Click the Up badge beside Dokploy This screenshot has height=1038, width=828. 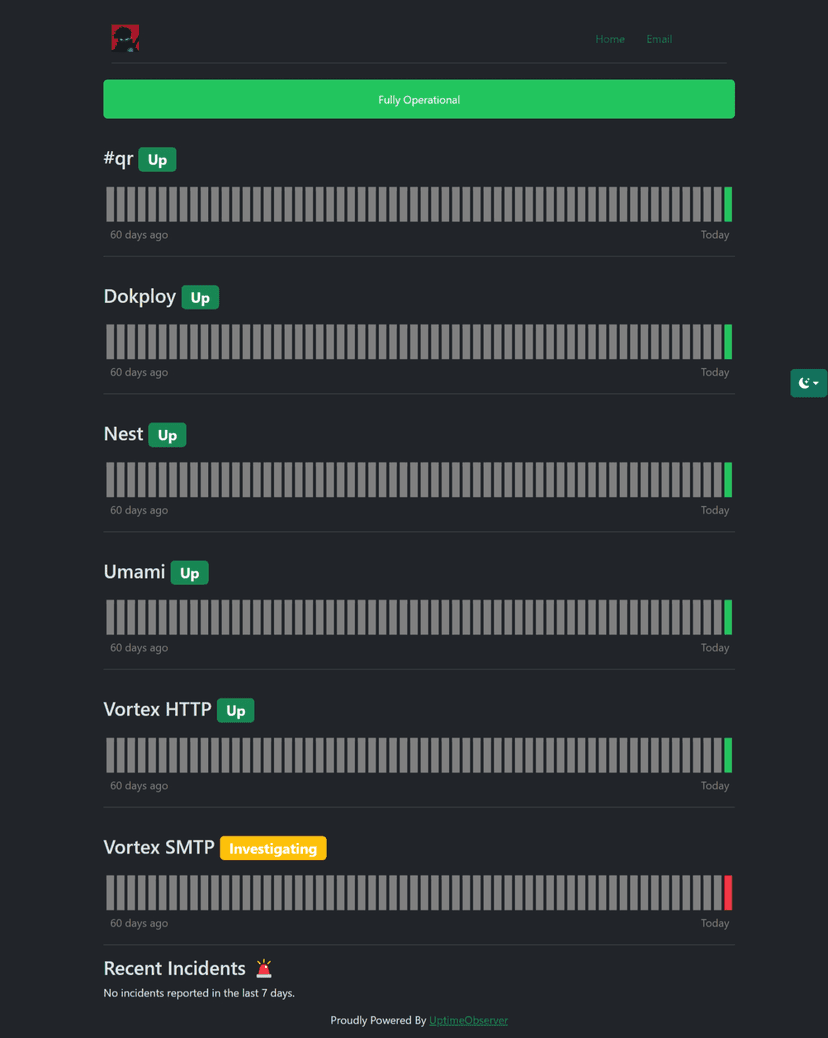click(200, 298)
